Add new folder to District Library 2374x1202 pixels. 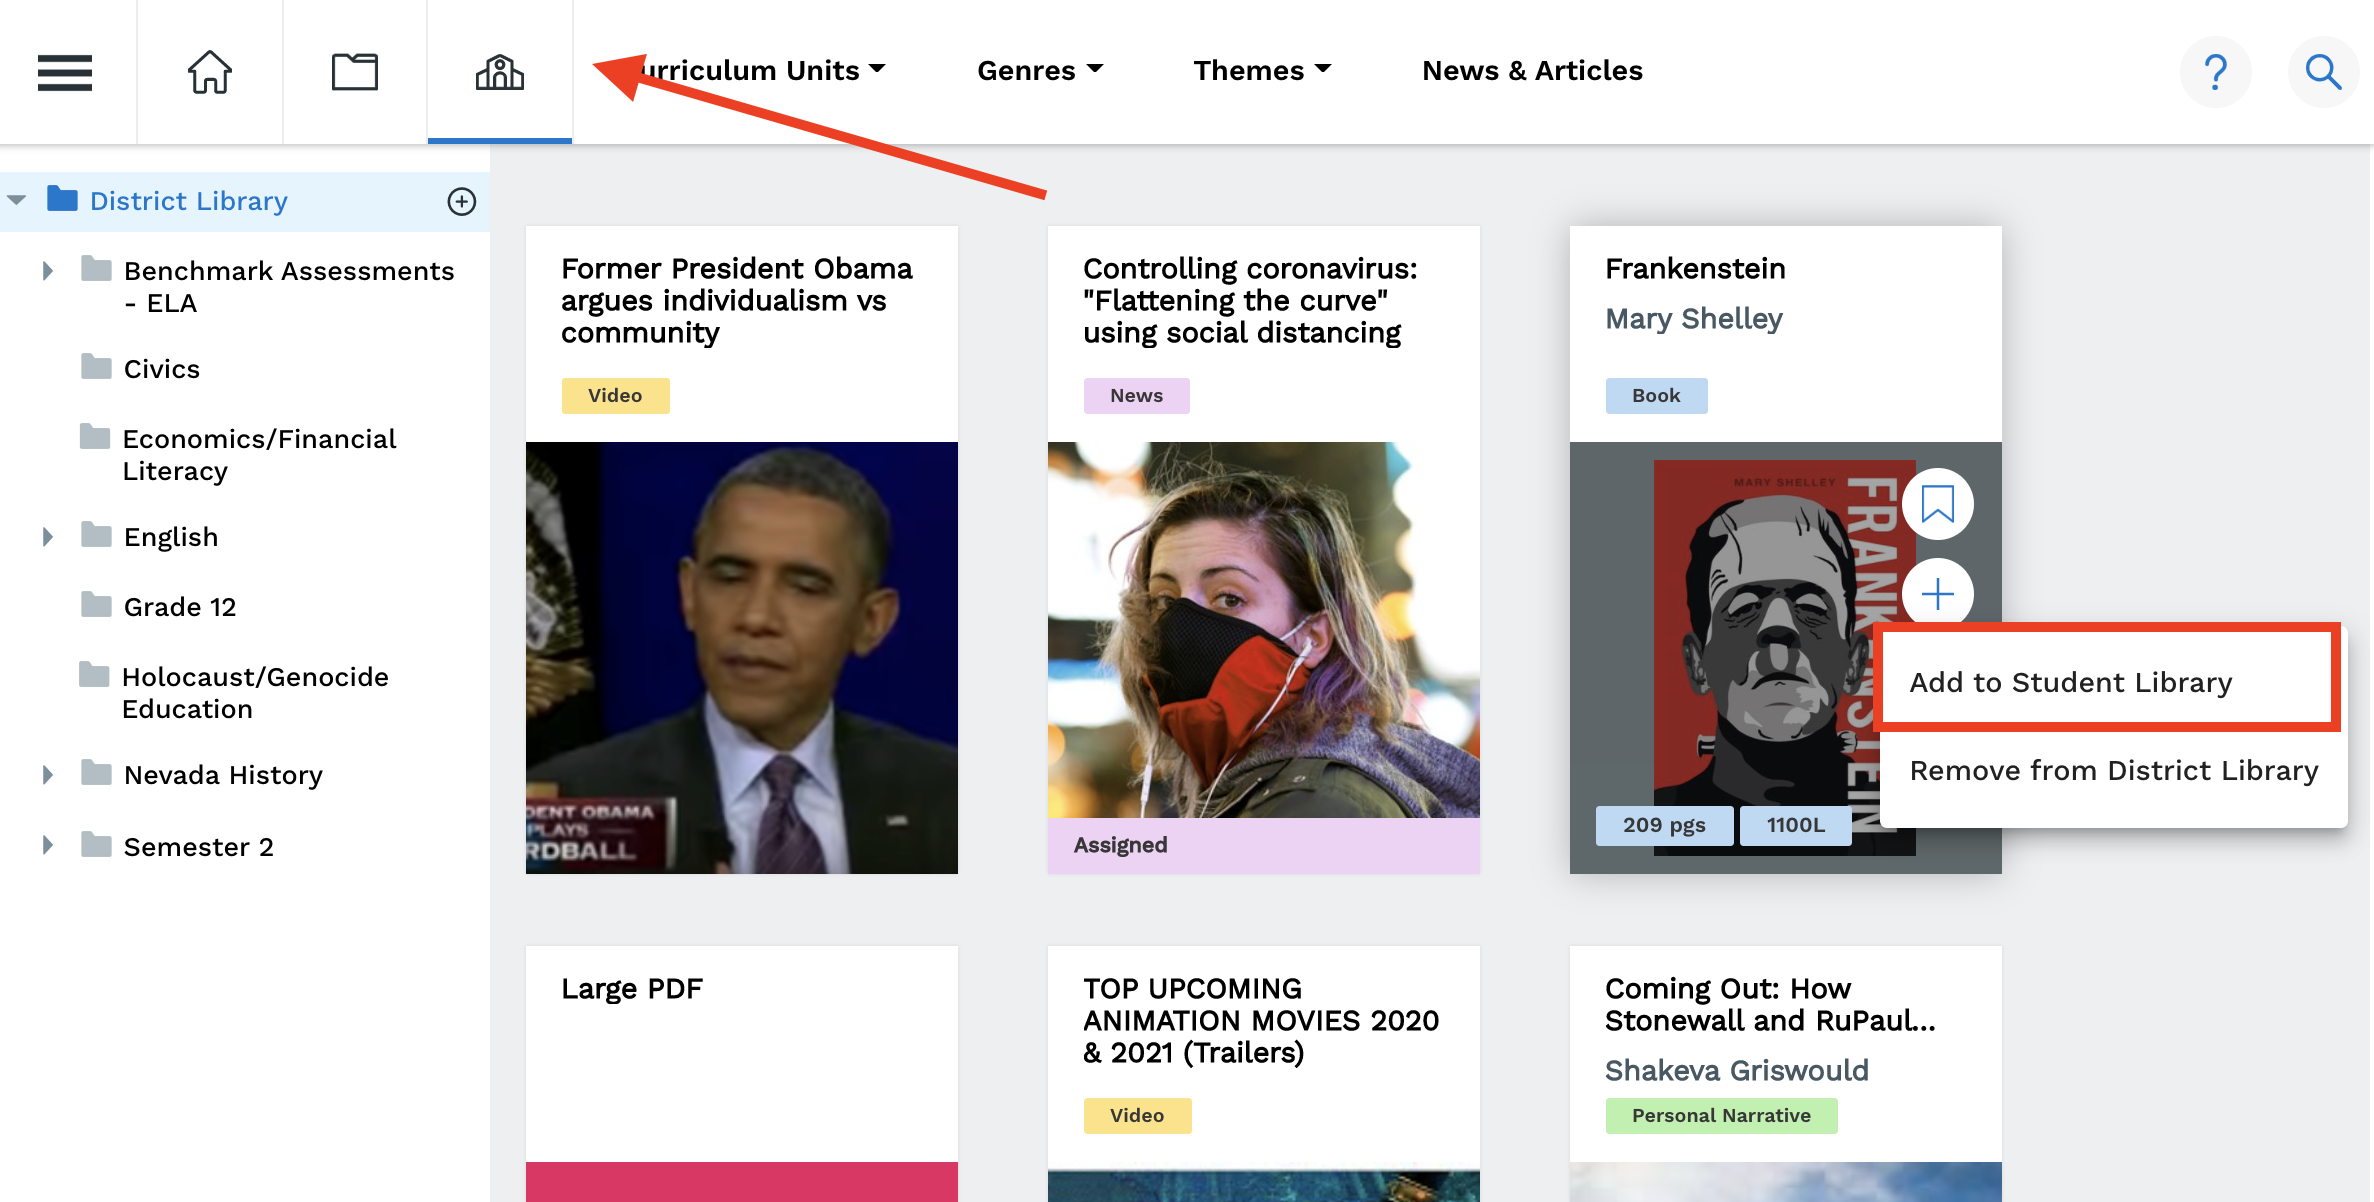tap(461, 201)
